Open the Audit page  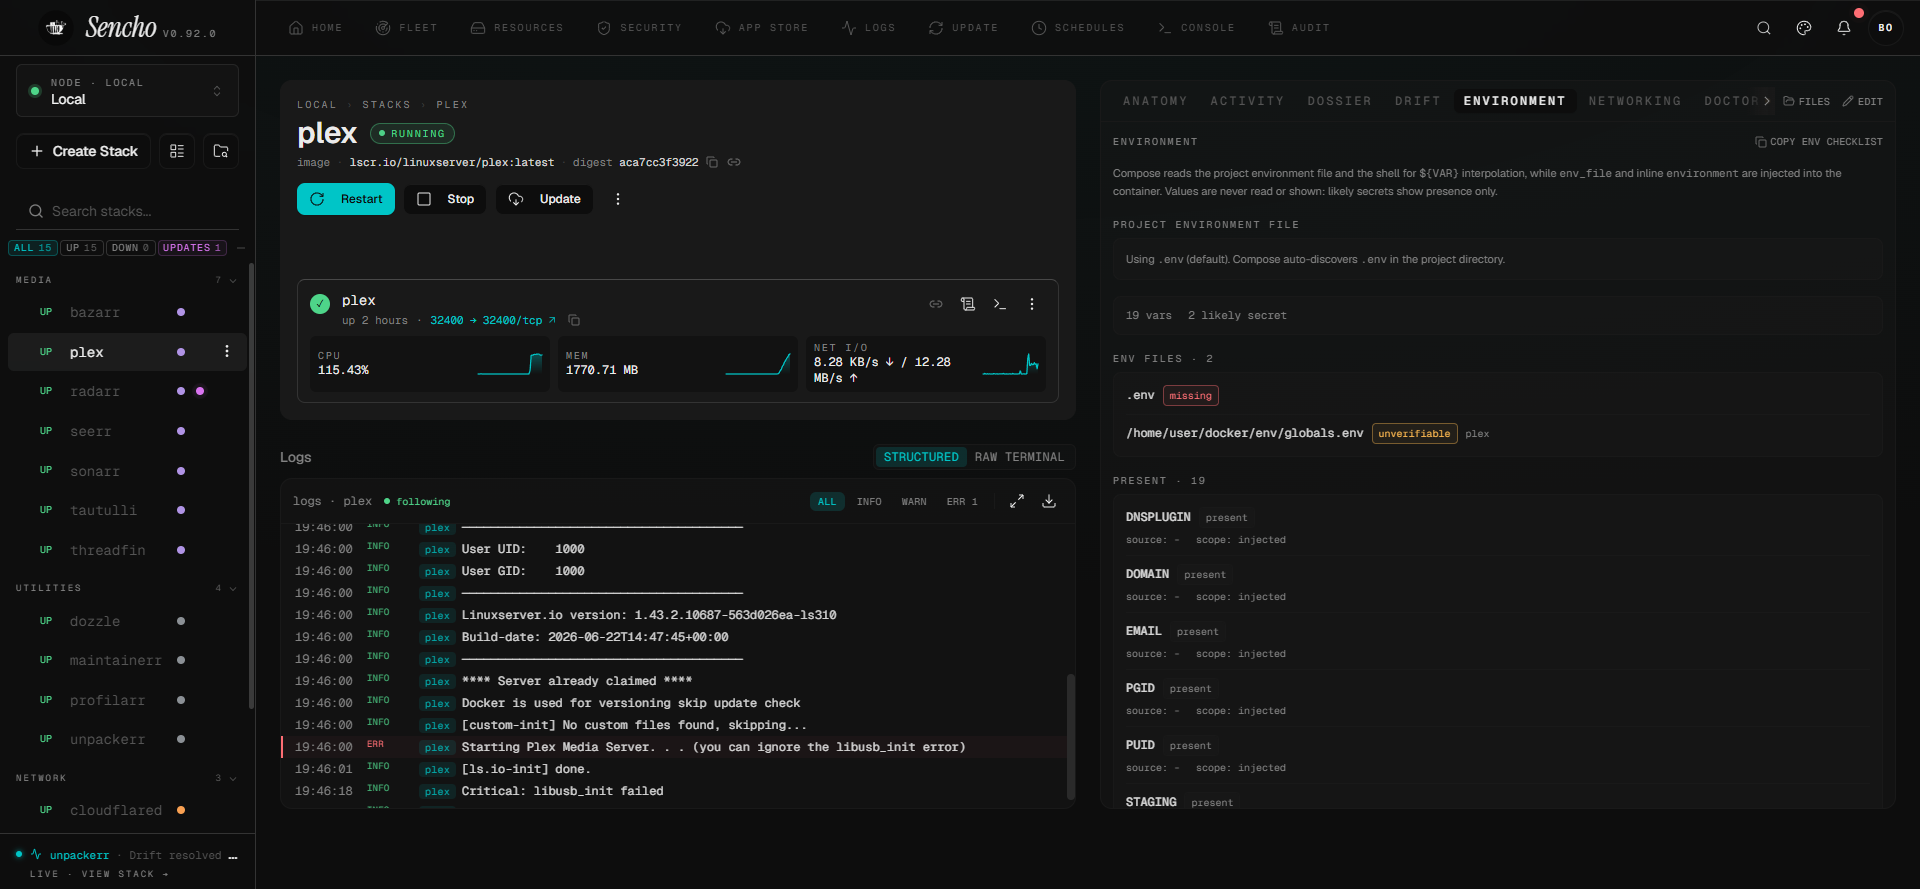[x=1299, y=28]
